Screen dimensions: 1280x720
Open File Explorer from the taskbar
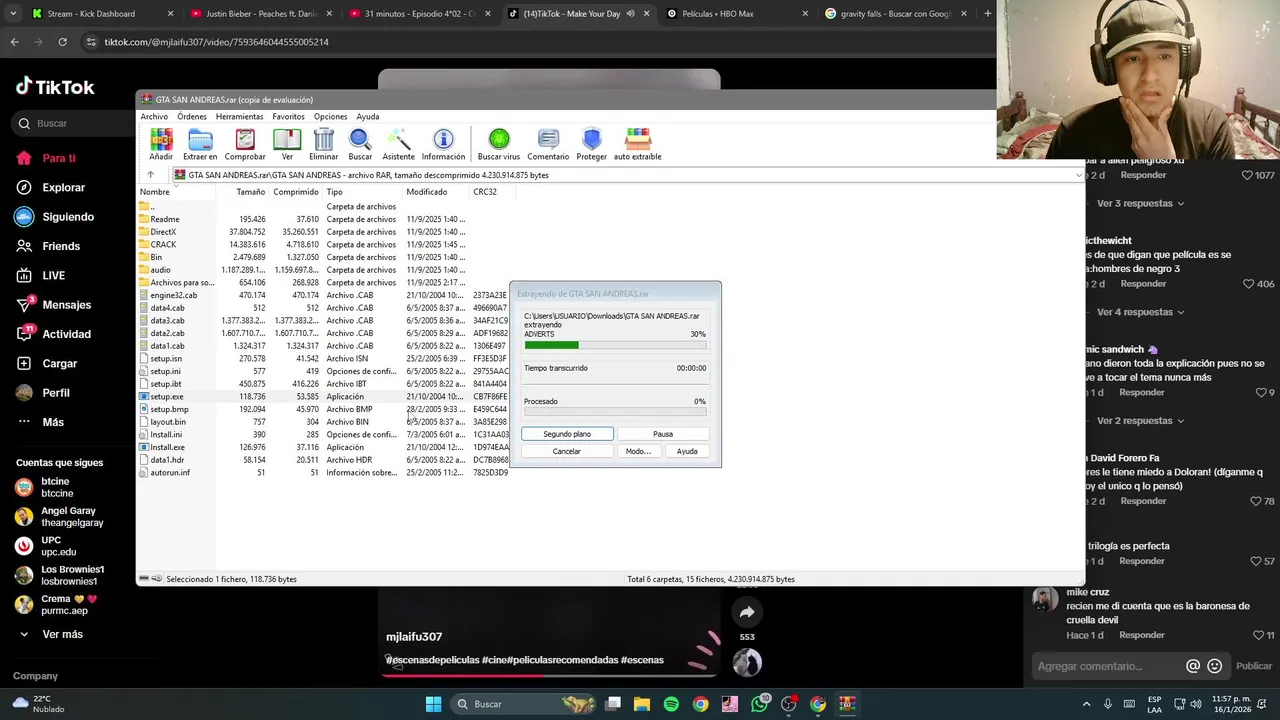[642, 704]
